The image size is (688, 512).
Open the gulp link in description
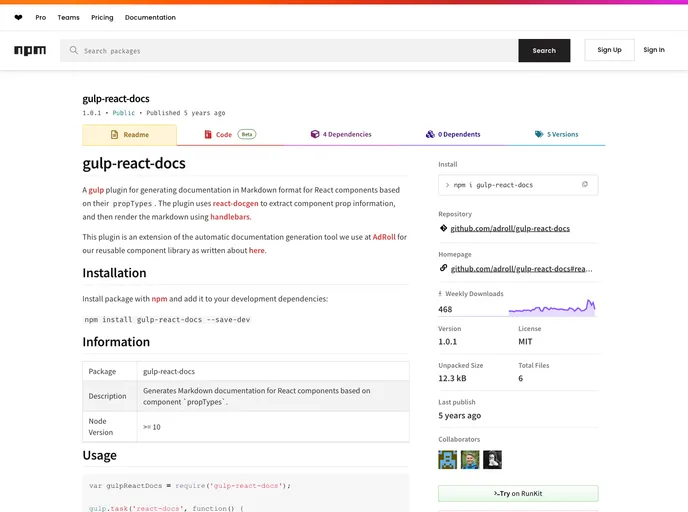(x=96, y=190)
